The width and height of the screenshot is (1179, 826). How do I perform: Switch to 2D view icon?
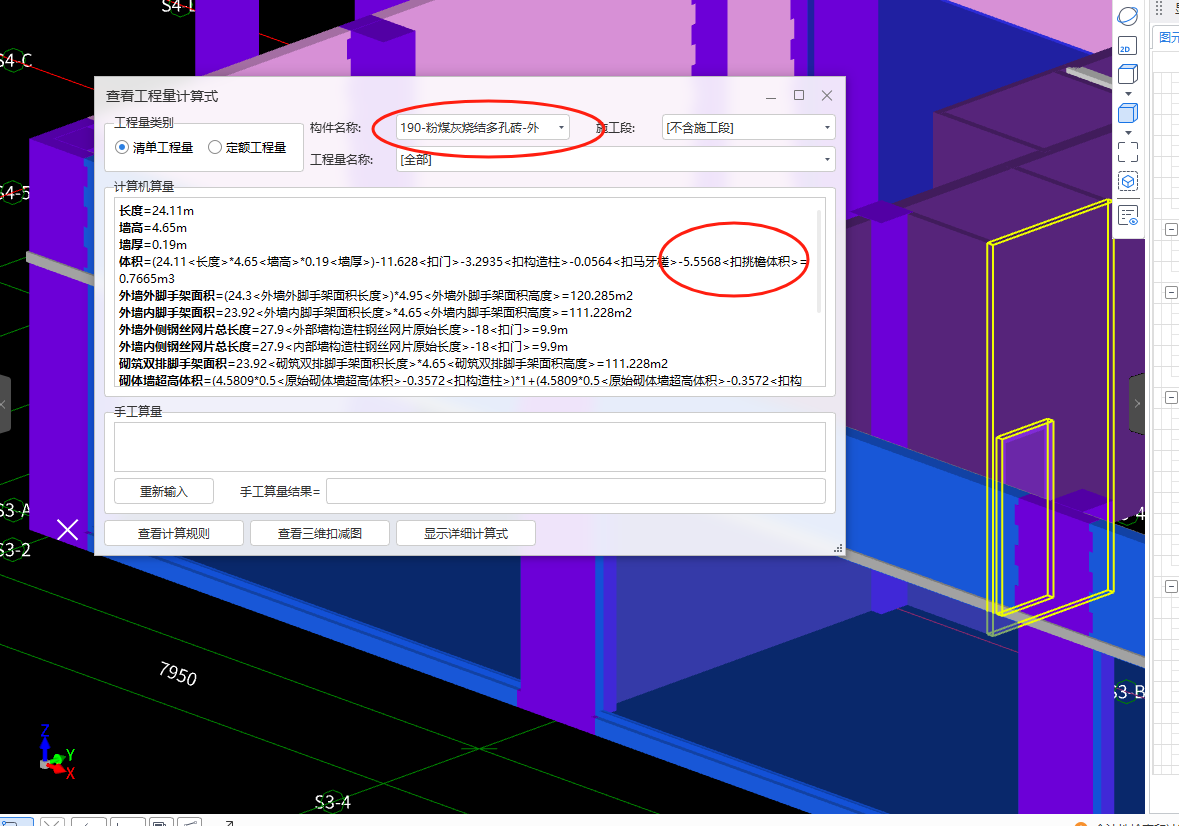(x=1127, y=46)
